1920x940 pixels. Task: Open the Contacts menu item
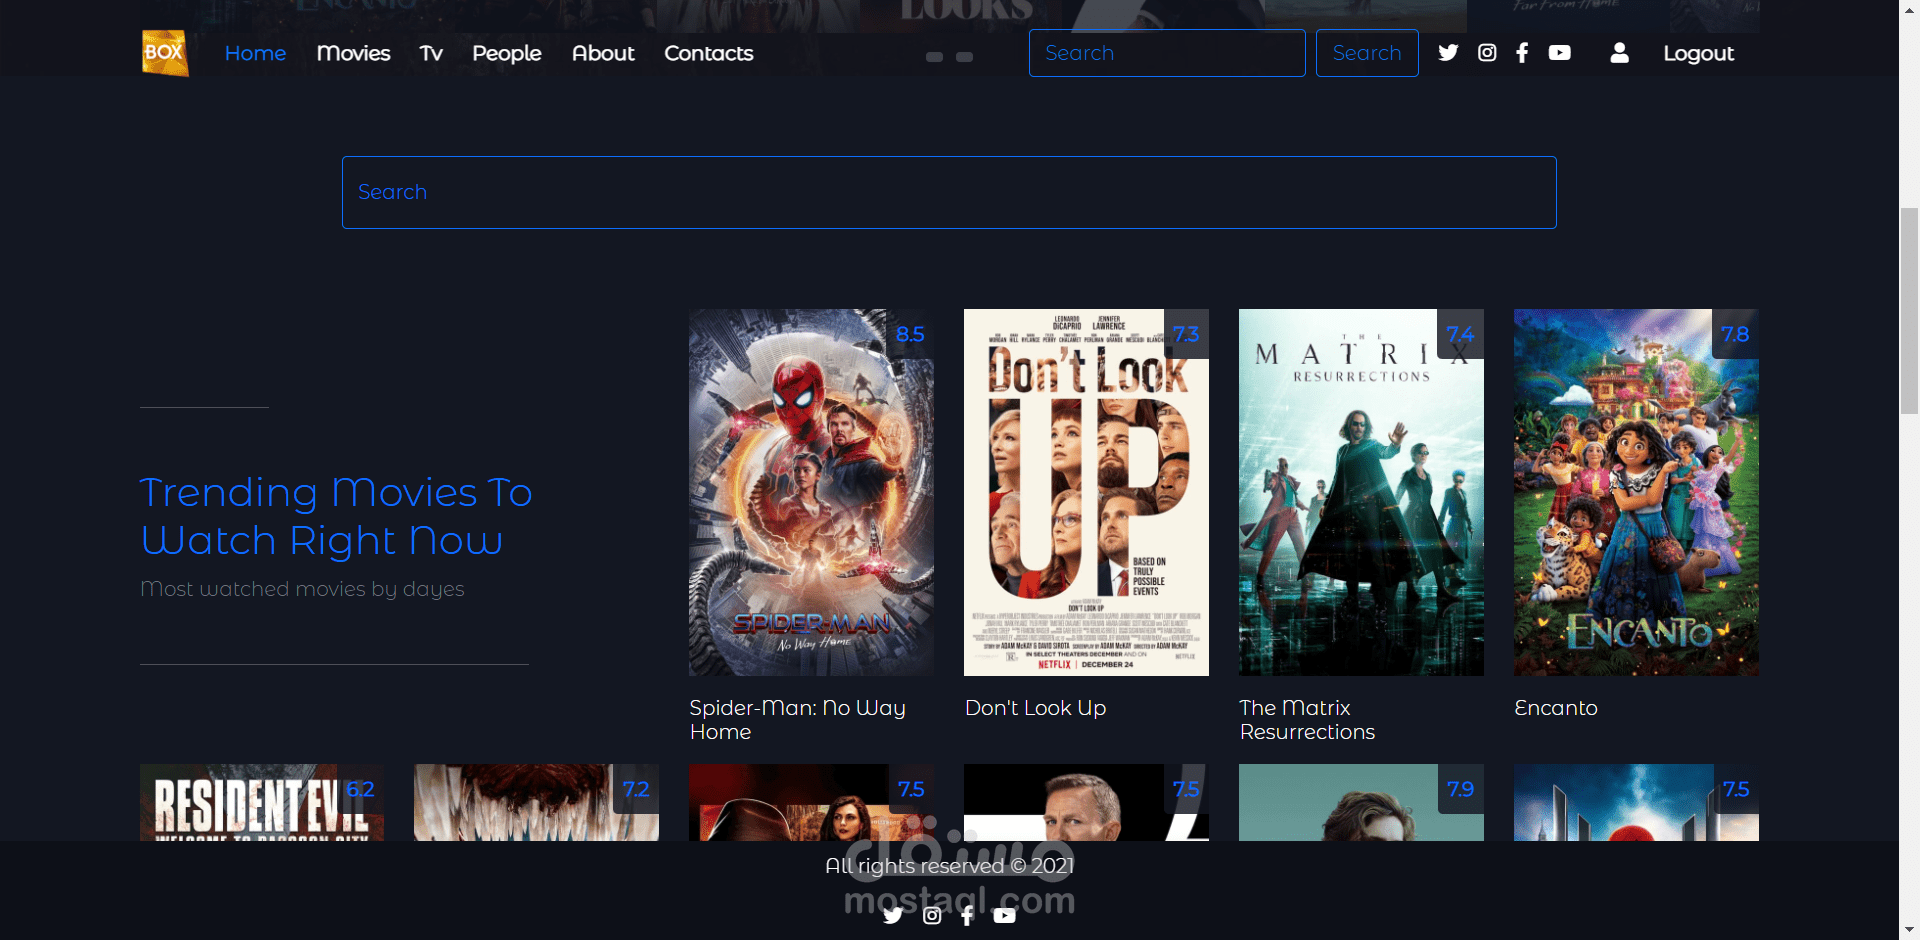(x=709, y=53)
